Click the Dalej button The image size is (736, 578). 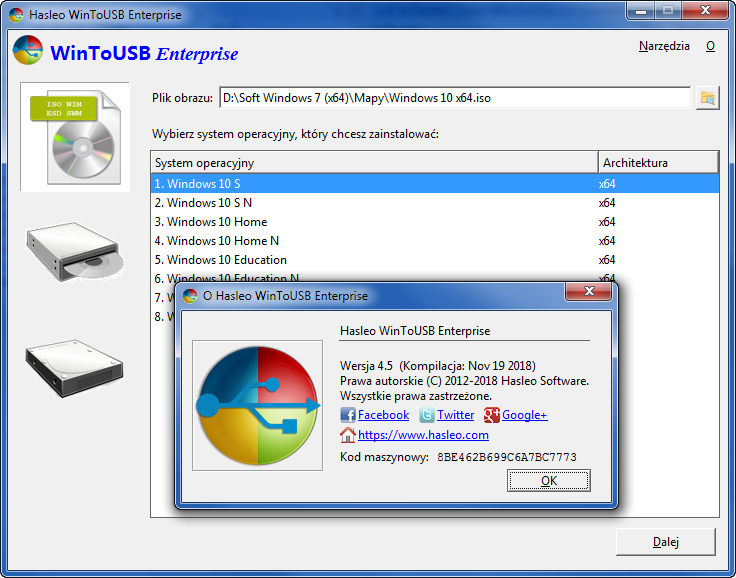666,542
